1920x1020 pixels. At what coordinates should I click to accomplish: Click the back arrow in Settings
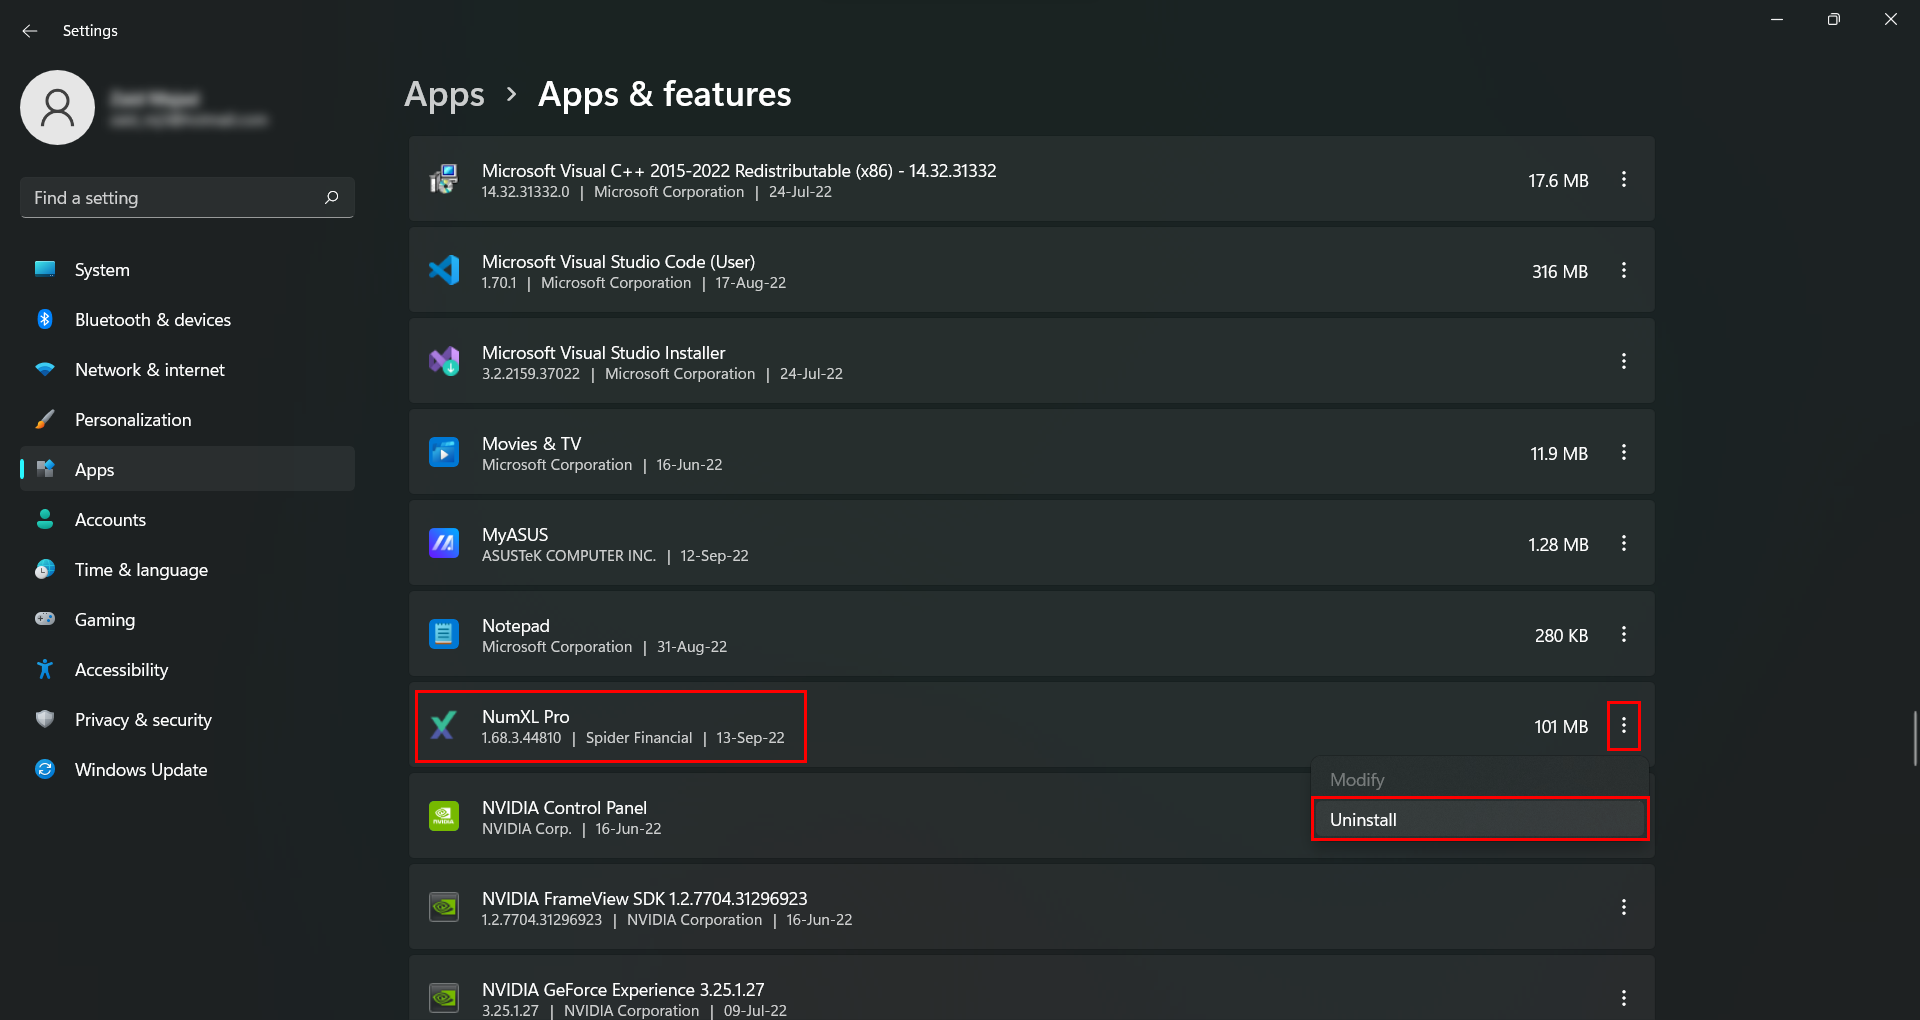(30, 31)
